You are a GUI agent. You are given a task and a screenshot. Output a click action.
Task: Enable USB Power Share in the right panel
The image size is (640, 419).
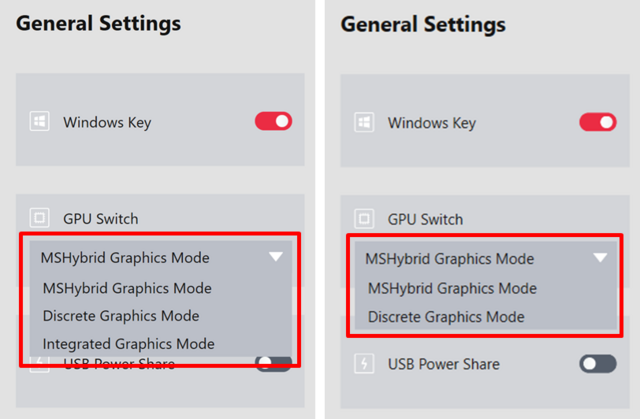[598, 364]
